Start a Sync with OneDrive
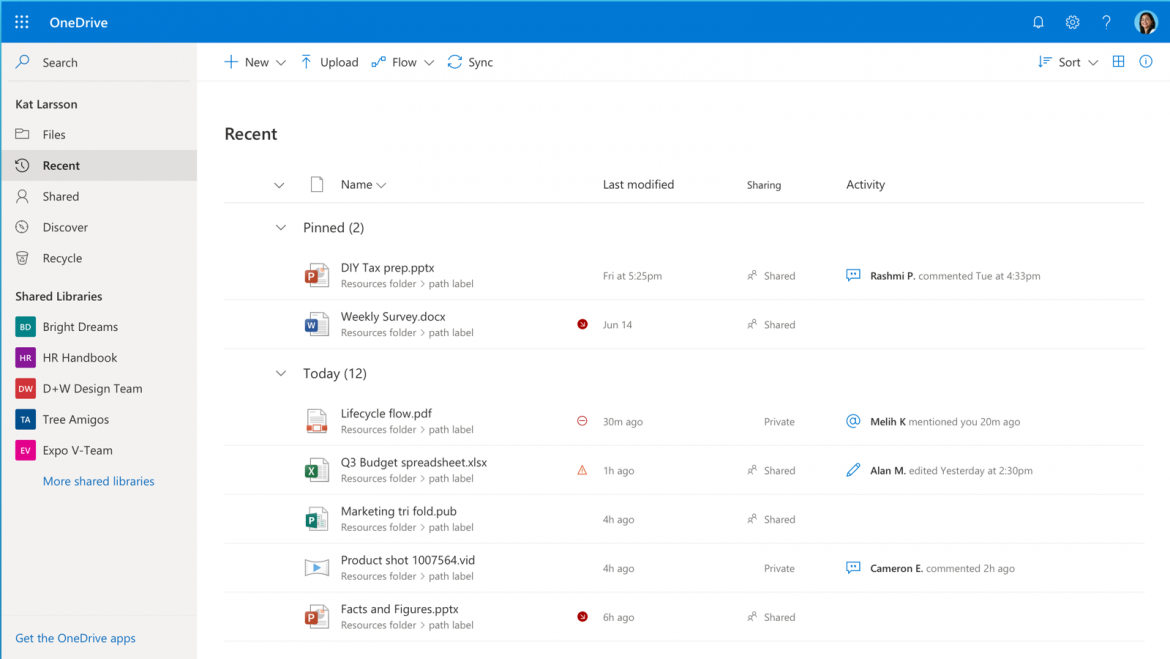The width and height of the screenshot is (1170, 659). click(x=470, y=61)
